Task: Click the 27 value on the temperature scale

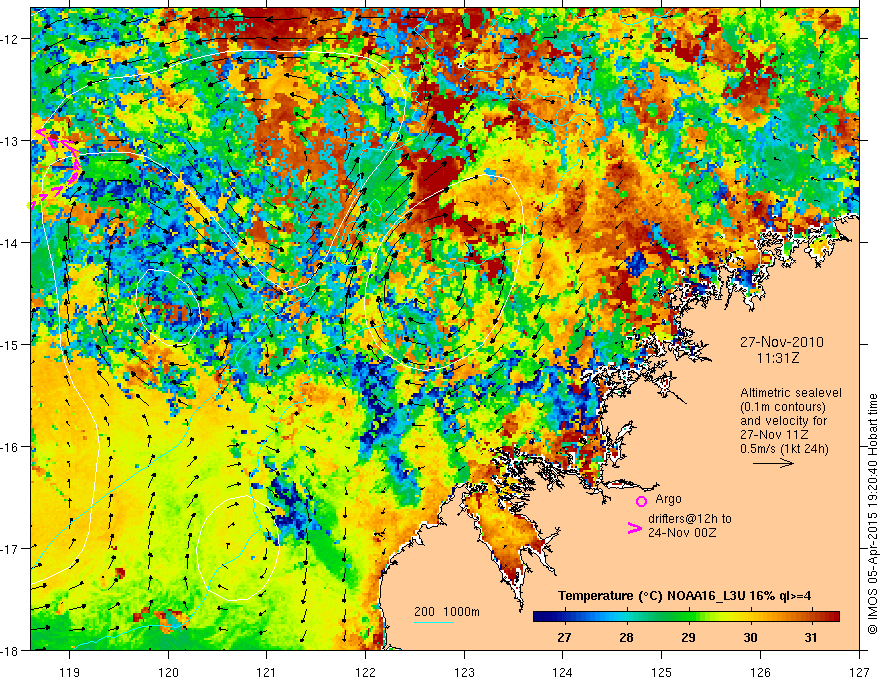Action: coord(564,637)
